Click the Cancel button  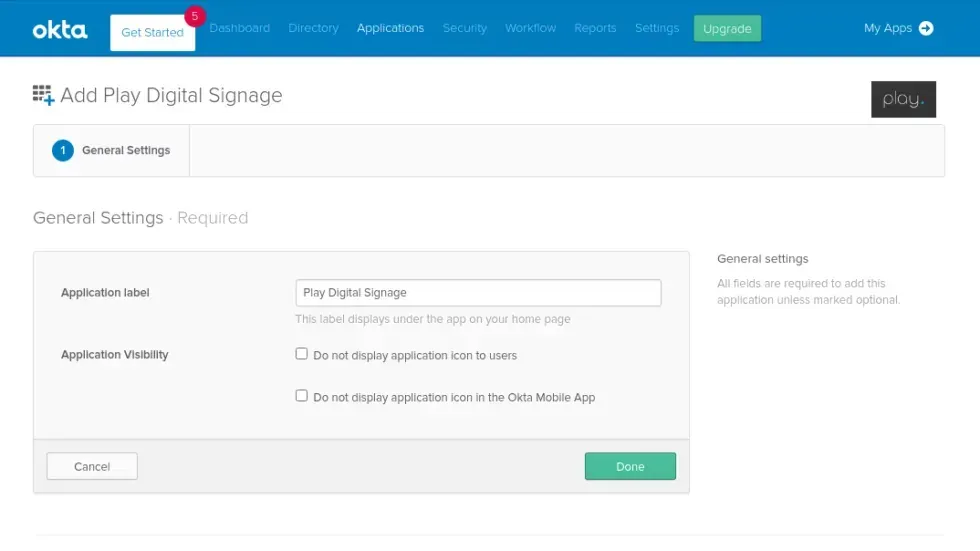[92, 467]
